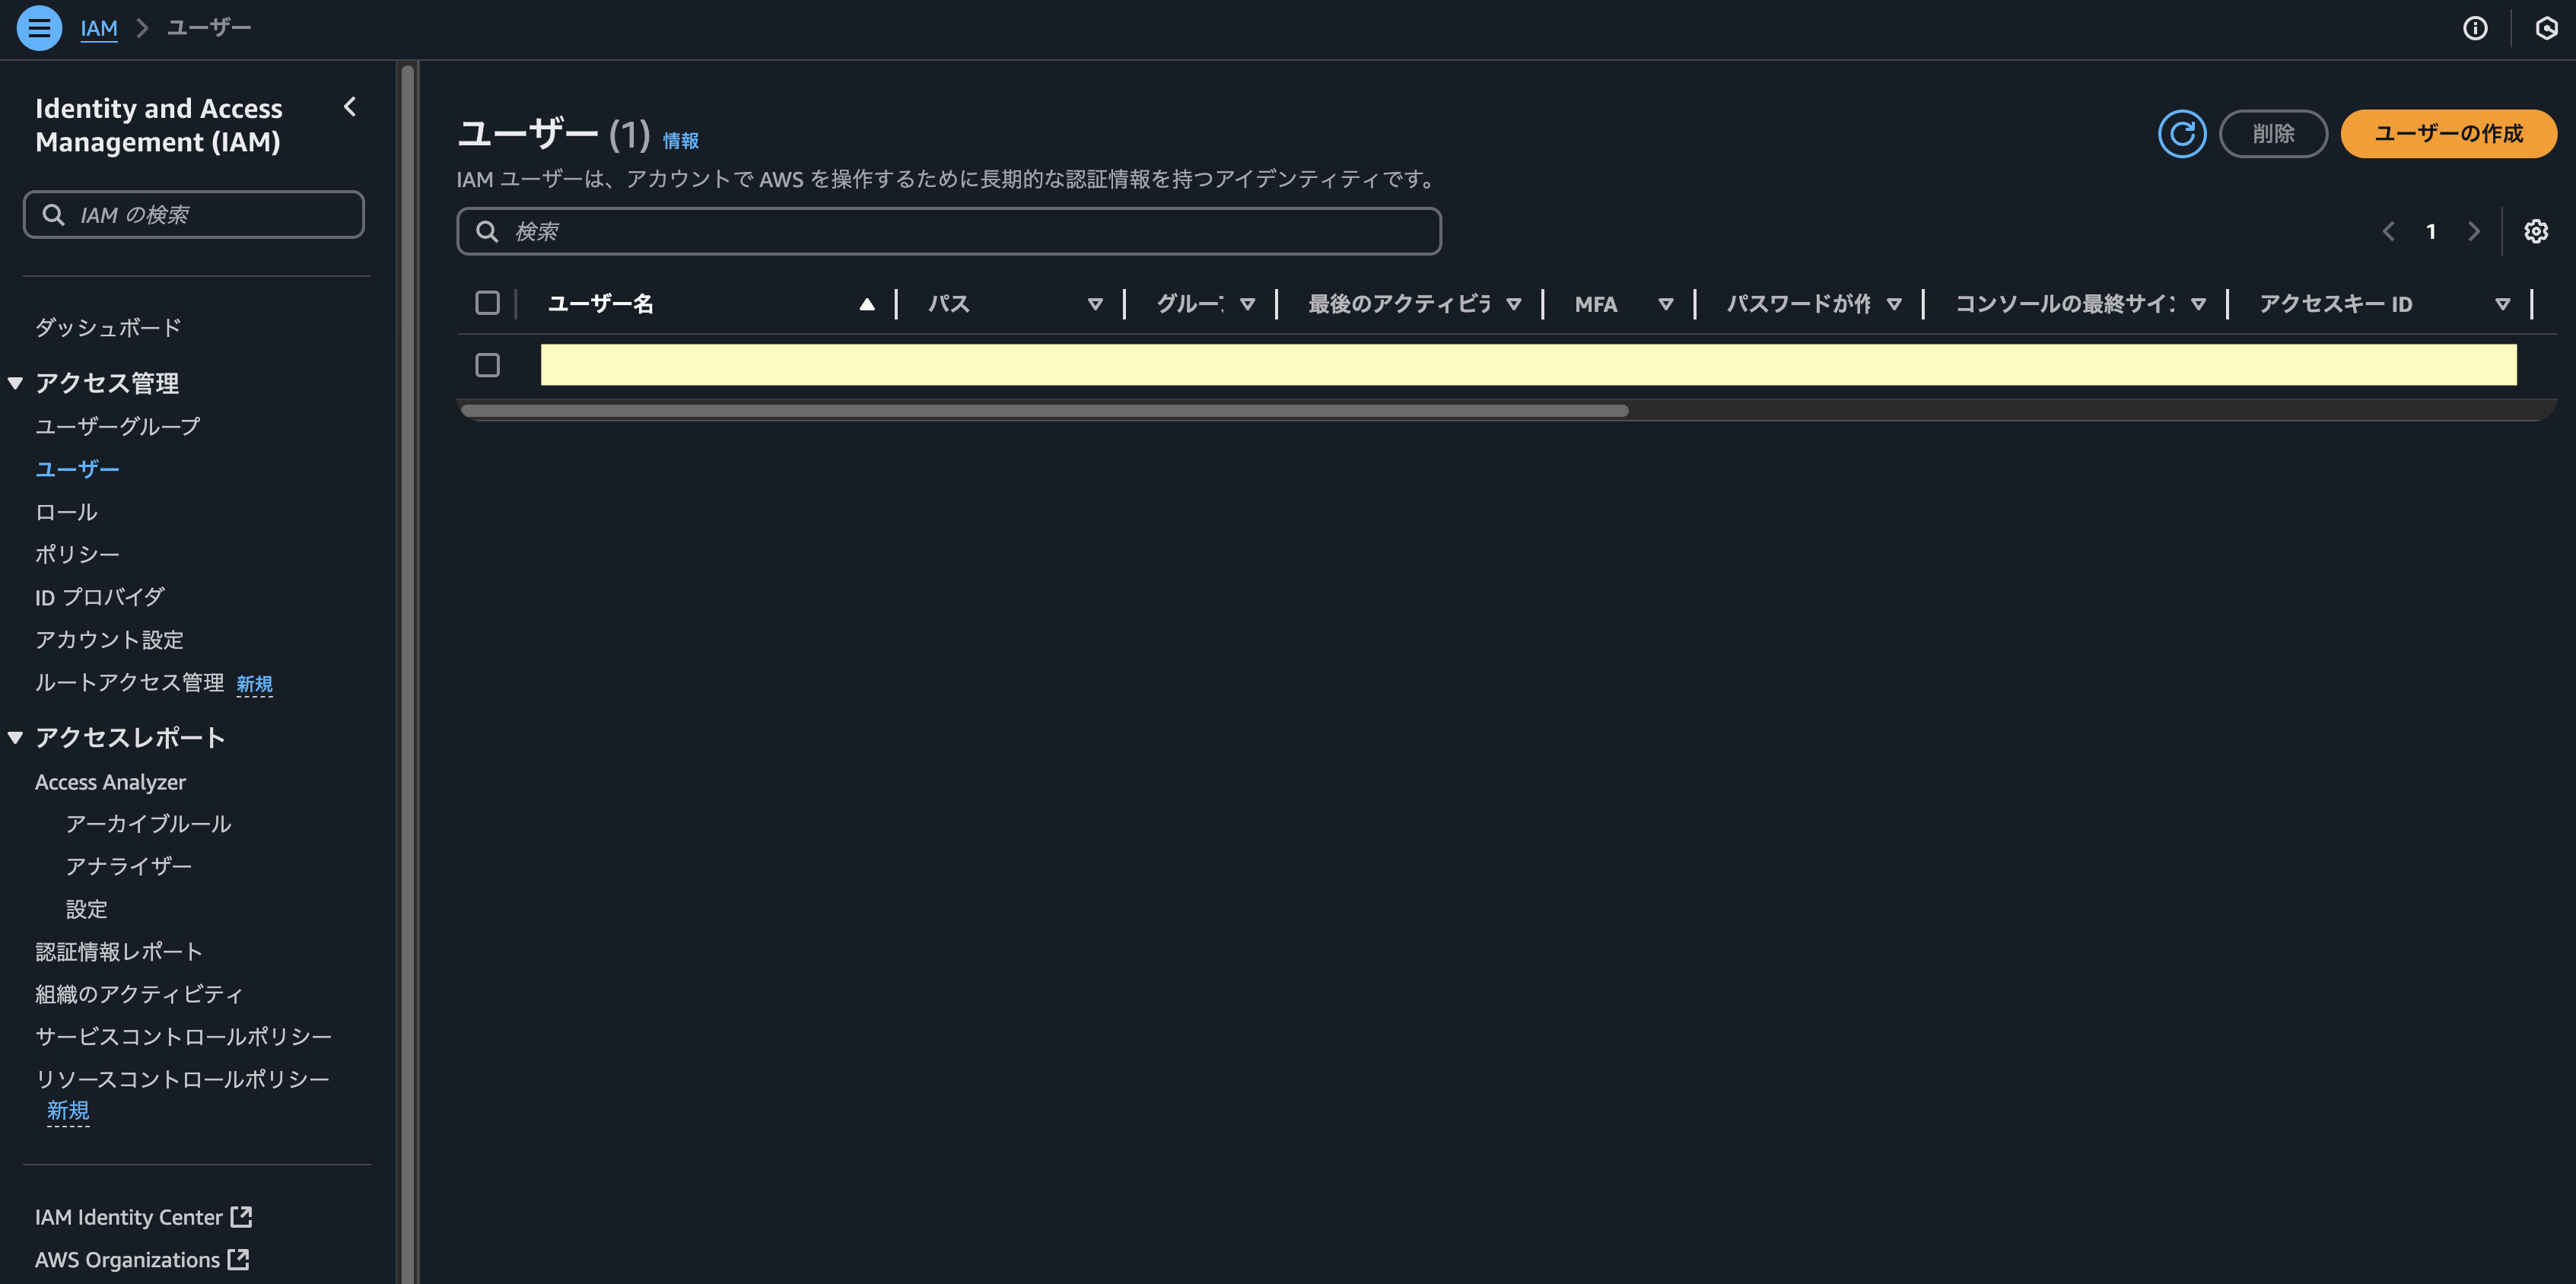The width and height of the screenshot is (2576, 1284).
Task: Sort by アクセスキー ID column arrow
Action: tap(2501, 304)
